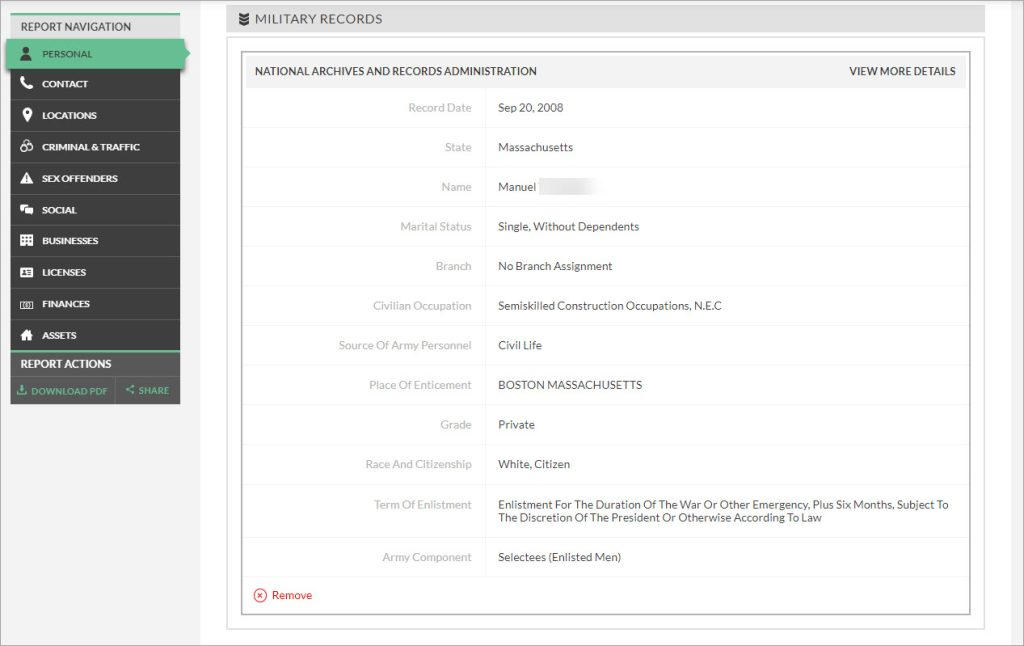
Task: Open View More Details link
Action: click(902, 71)
